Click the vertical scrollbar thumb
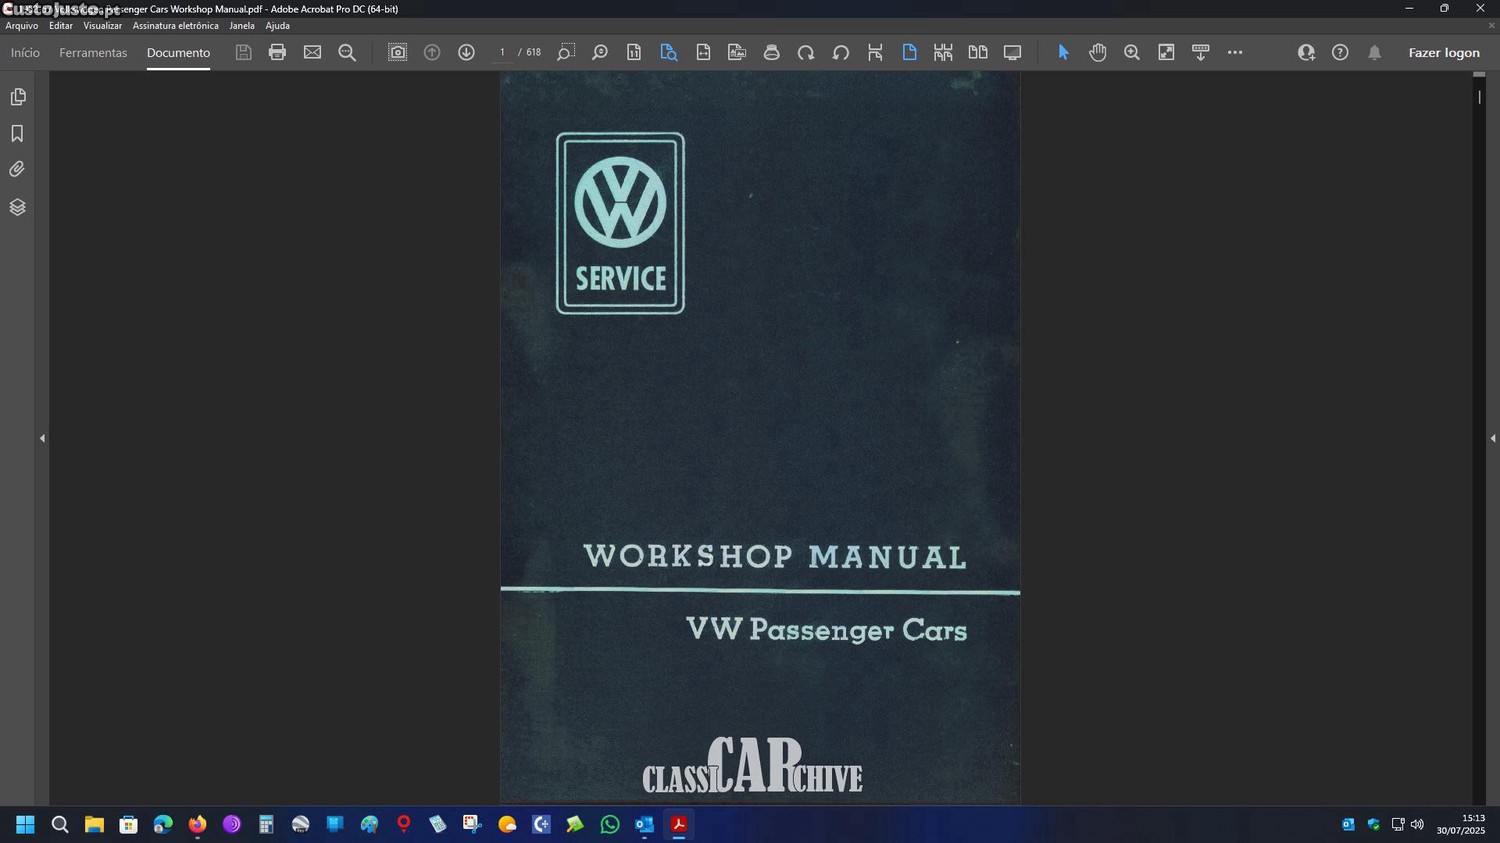The width and height of the screenshot is (1500, 843). tap(1479, 97)
